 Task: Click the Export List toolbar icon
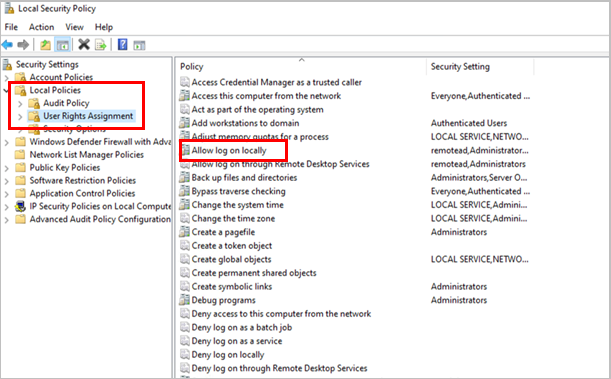pyautogui.click(x=101, y=45)
